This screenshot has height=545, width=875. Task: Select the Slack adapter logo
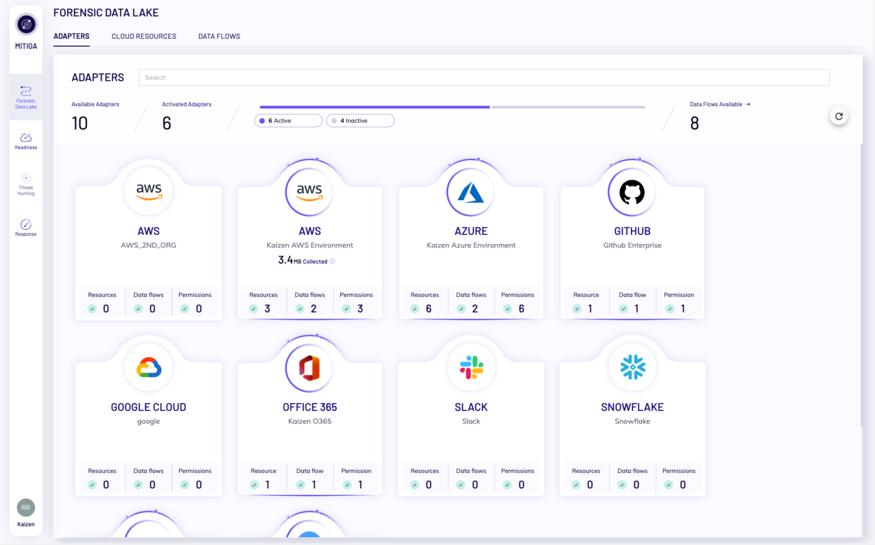(x=471, y=368)
